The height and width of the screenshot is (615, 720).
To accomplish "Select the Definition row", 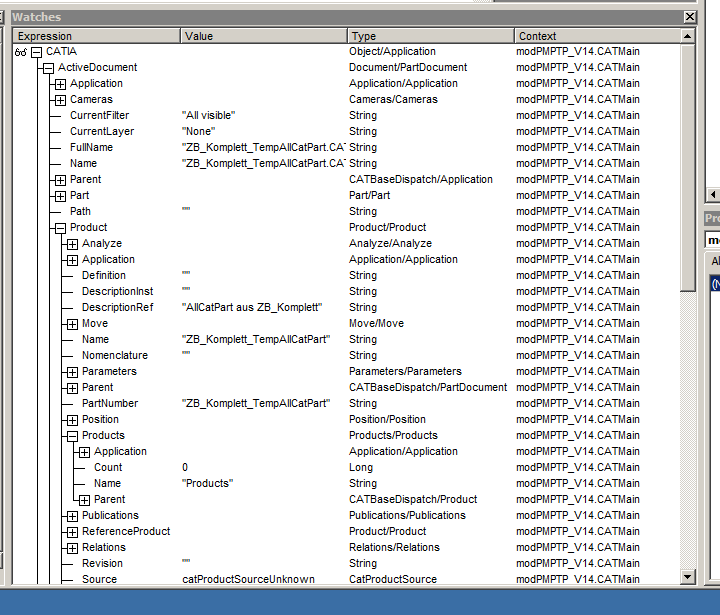I will (x=347, y=275).
